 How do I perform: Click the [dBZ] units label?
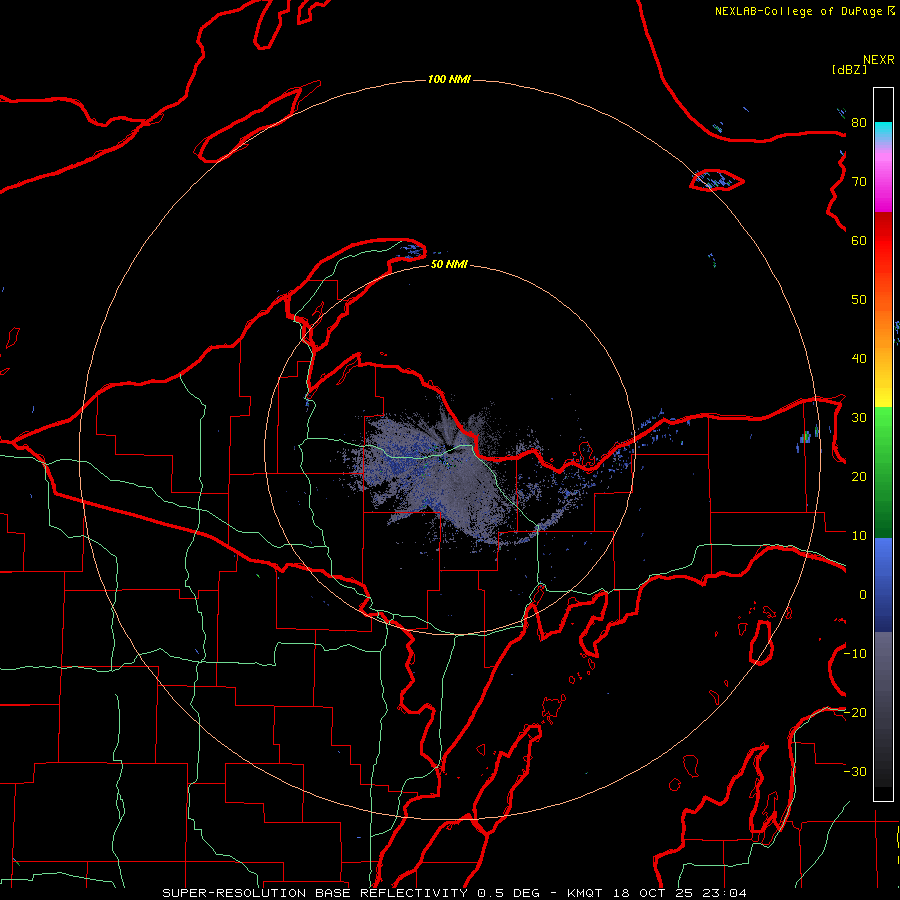[x=849, y=70]
